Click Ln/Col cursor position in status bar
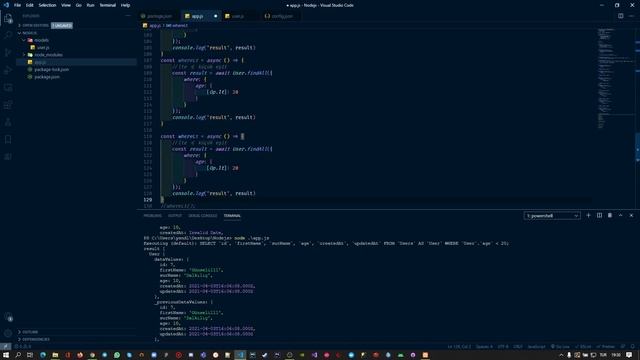640x360 pixels. click(x=459, y=347)
